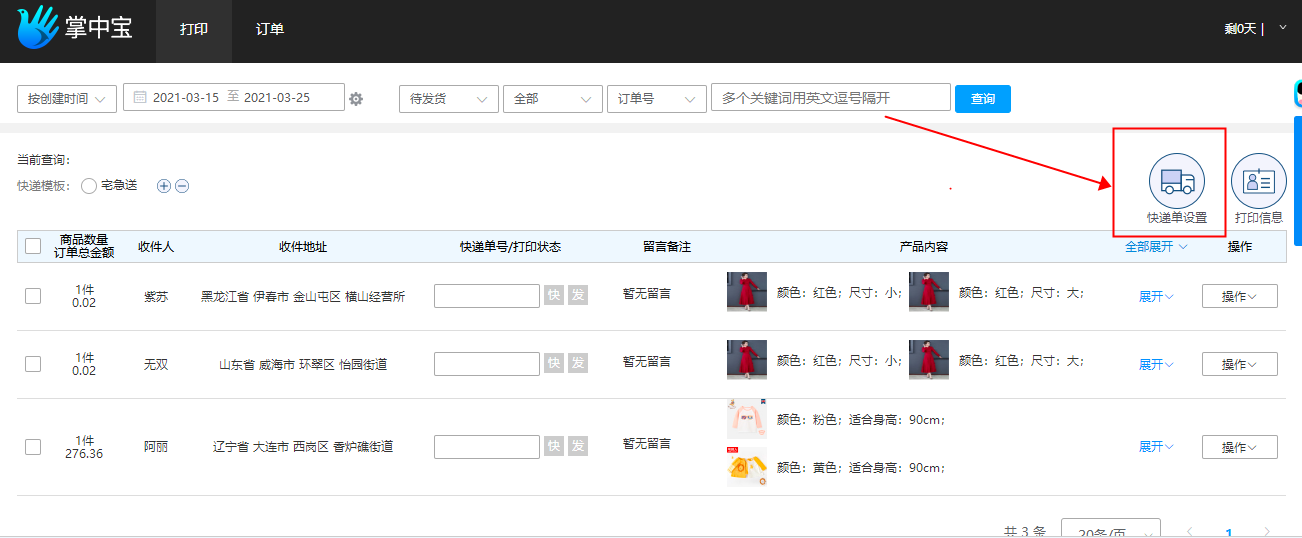Open page size 20条/页 dropdown

click(1110, 530)
